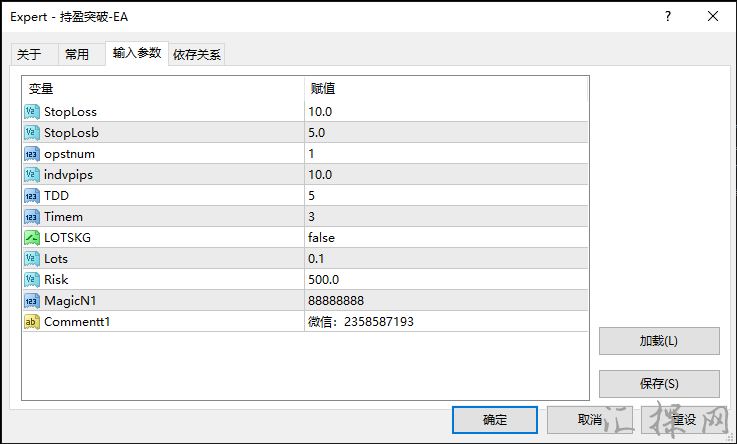Click the Risk double-type icon
Screen dimensions: 737x444
[31, 279]
